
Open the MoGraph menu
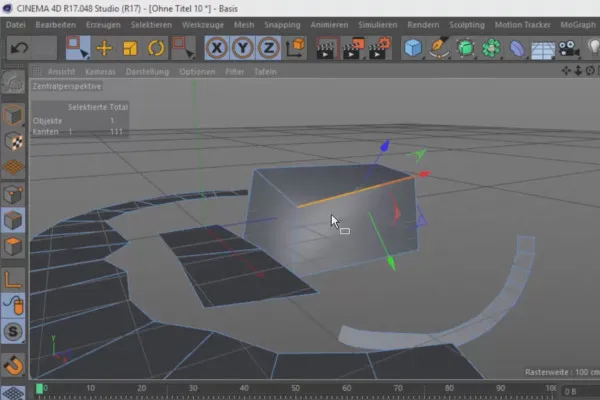(578, 25)
